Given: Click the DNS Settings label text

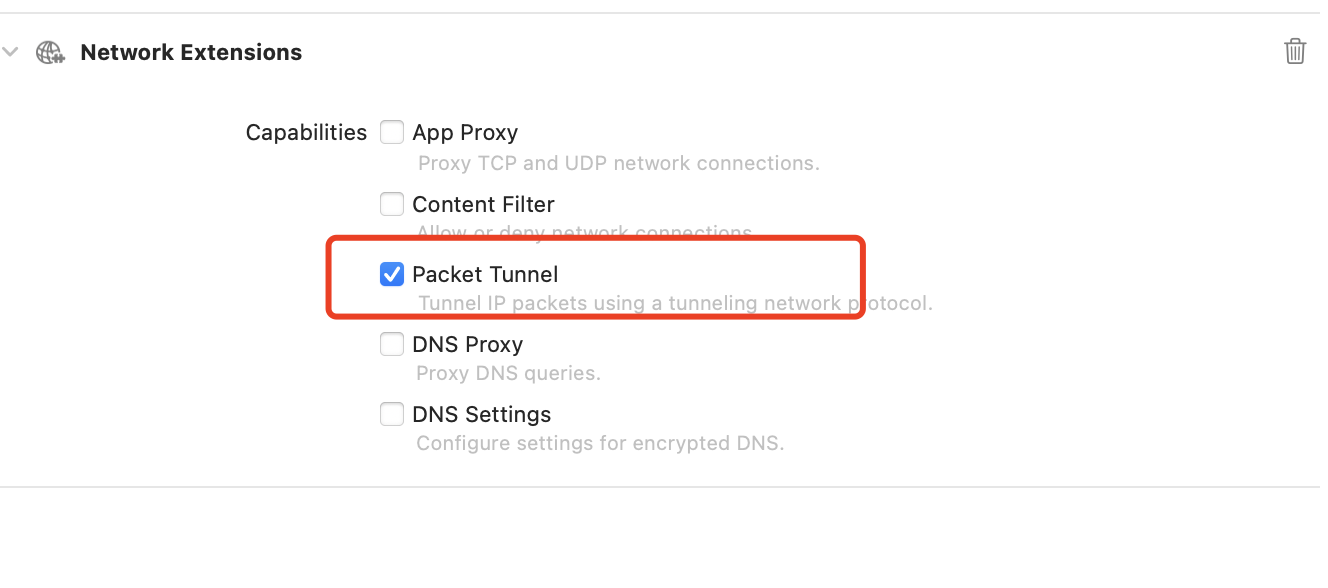Looking at the screenshot, I should click(x=481, y=414).
